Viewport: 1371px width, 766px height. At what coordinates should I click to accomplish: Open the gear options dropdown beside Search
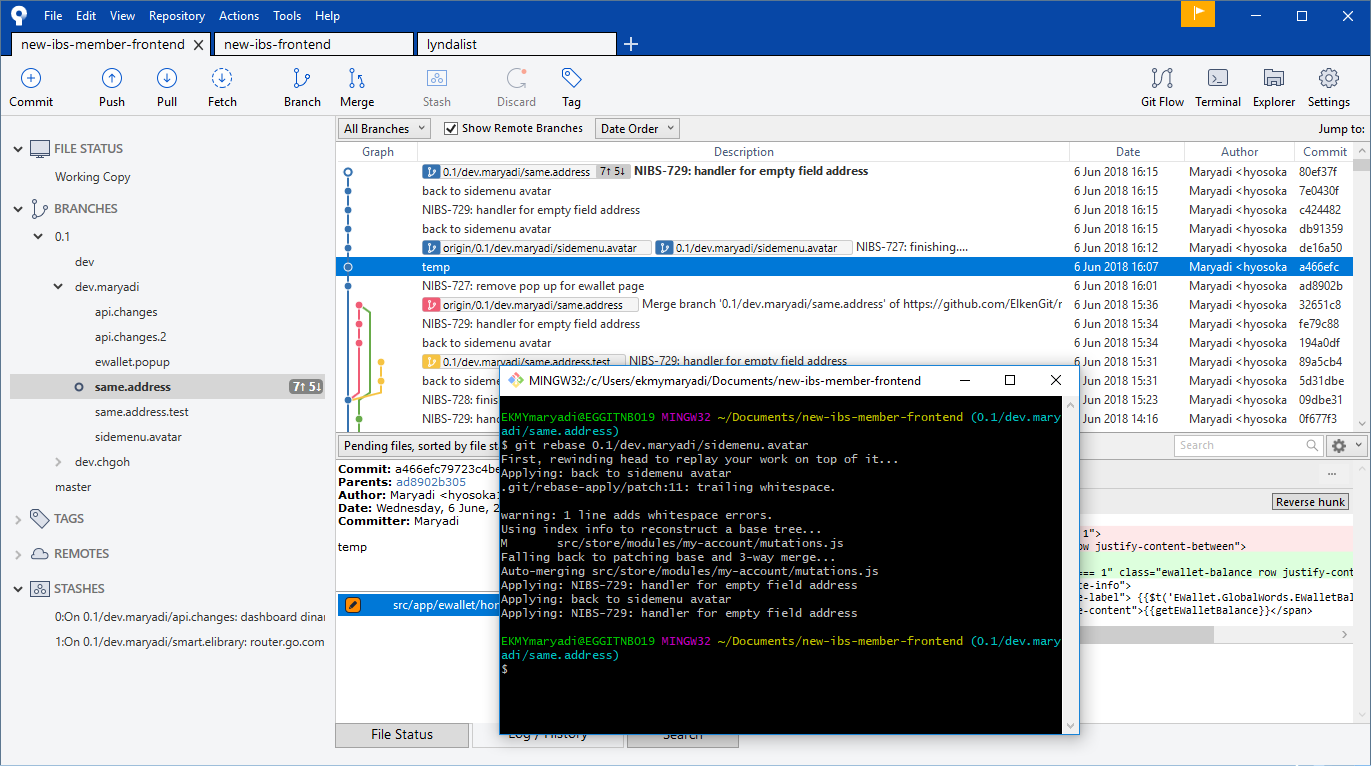[1345, 445]
